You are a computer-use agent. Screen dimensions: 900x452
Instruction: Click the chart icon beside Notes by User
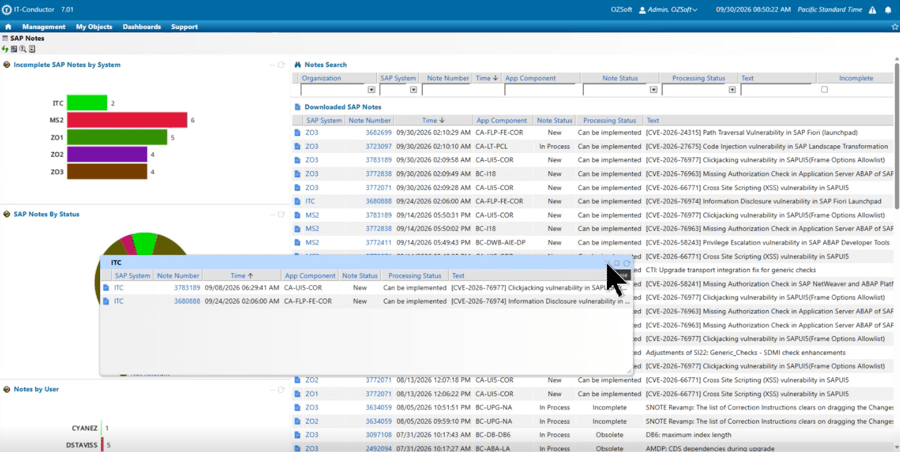[x=7, y=389]
